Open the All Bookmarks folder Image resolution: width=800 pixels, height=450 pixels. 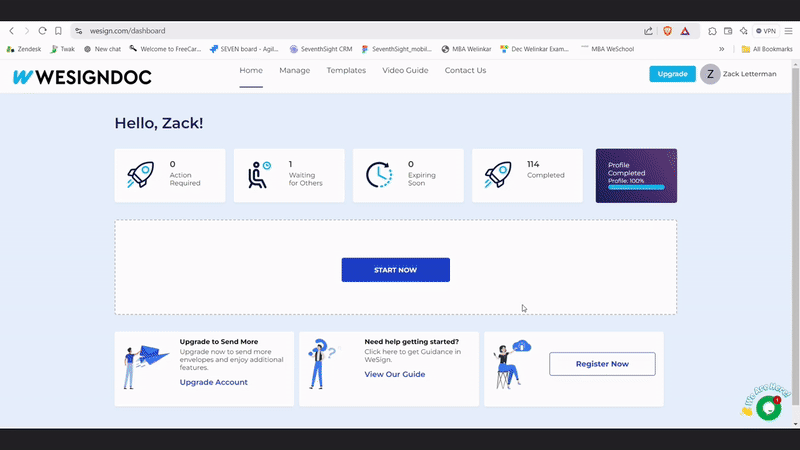(x=765, y=48)
